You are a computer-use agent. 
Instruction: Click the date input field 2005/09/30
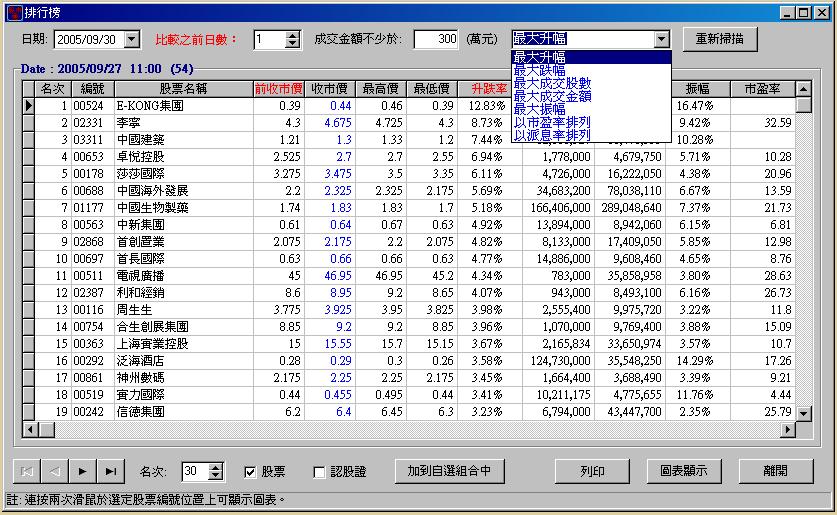click(x=90, y=39)
